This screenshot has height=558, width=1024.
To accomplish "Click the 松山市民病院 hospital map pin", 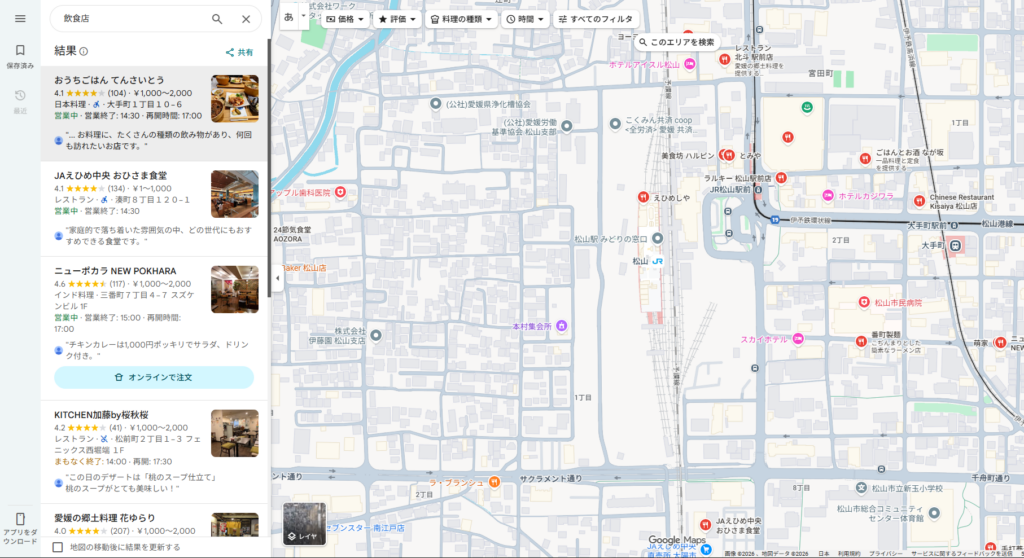I will 864,302.
